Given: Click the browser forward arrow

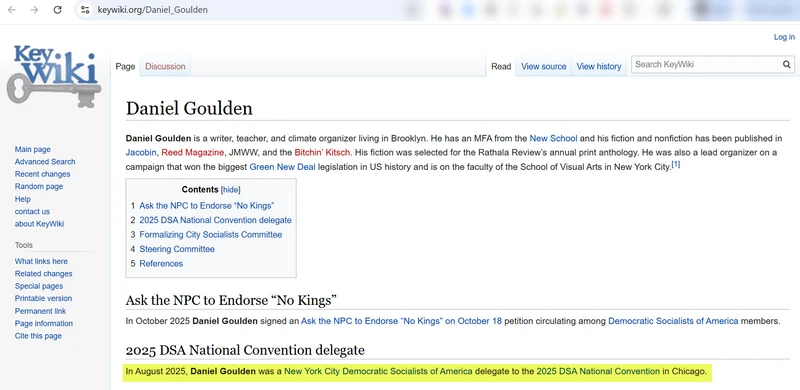Looking at the screenshot, I should pos(34,10).
